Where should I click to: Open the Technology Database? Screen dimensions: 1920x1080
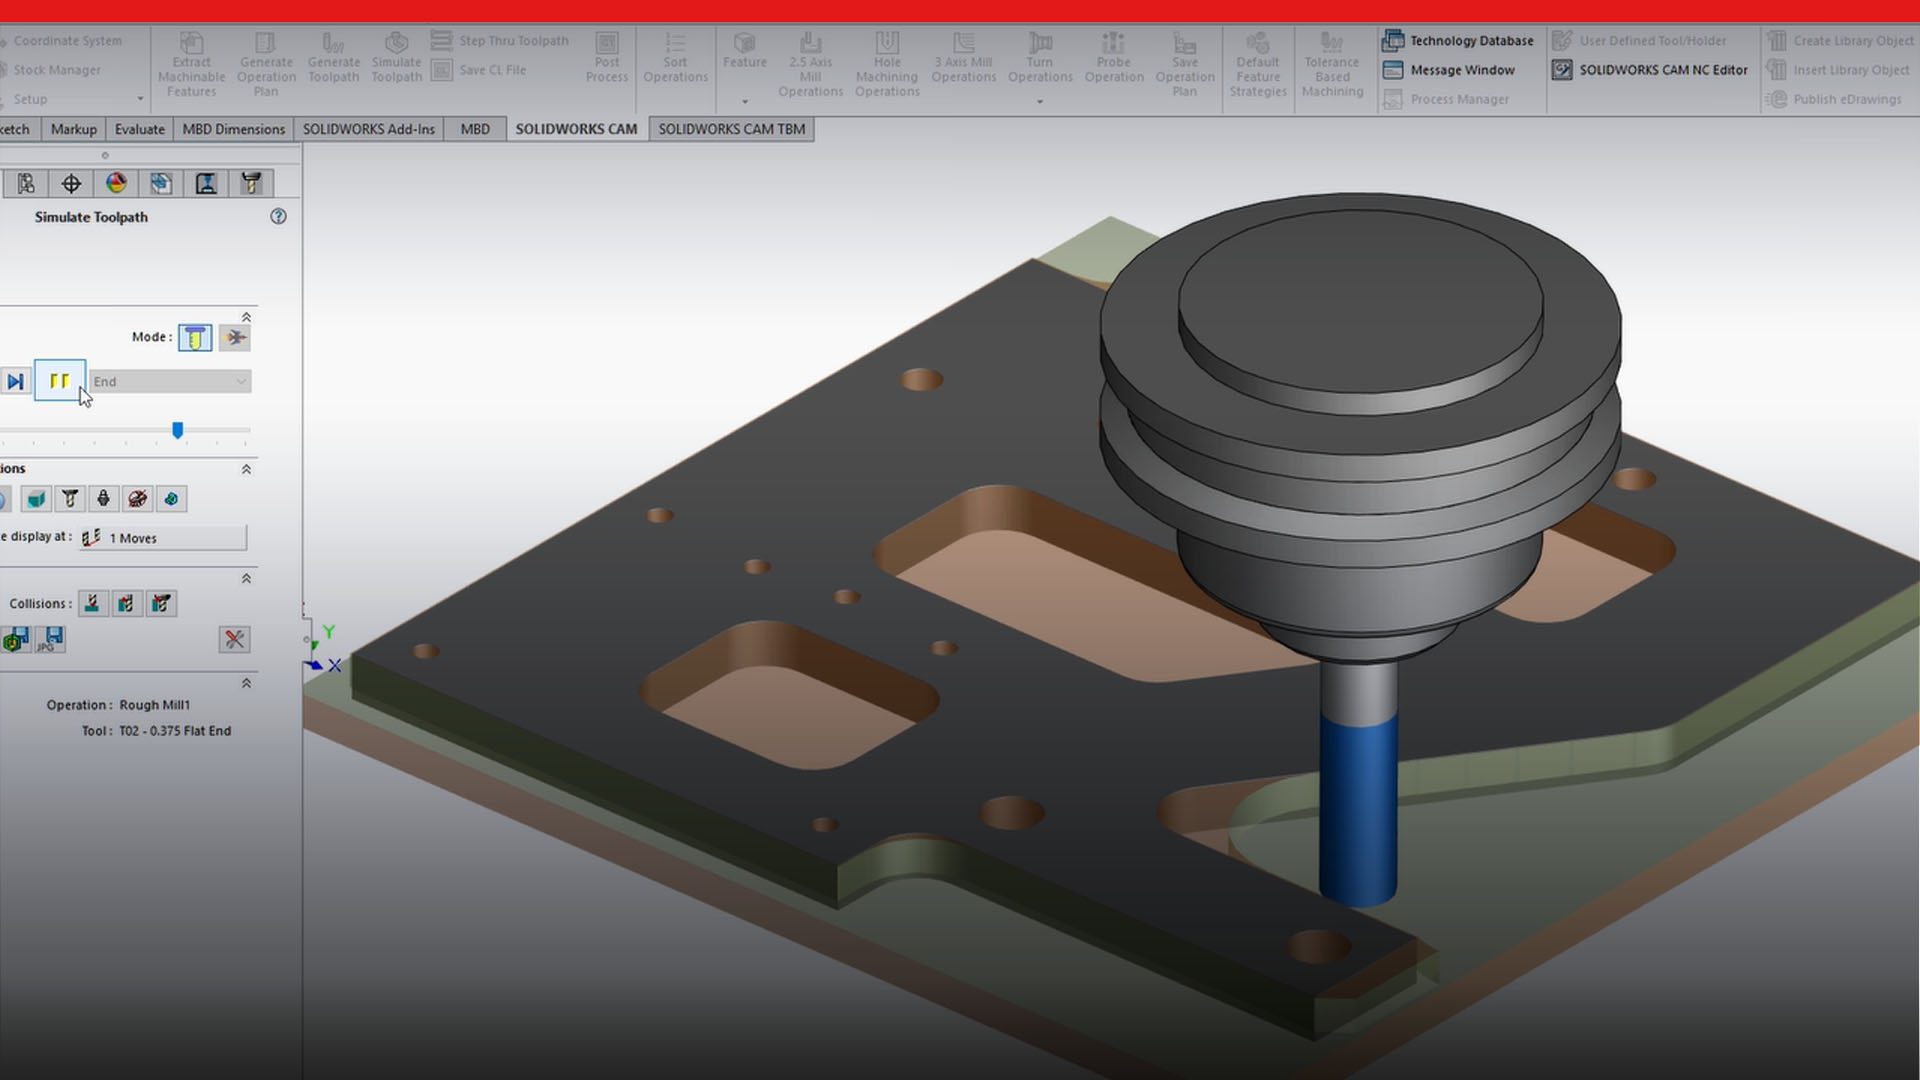pyautogui.click(x=1459, y=40)
